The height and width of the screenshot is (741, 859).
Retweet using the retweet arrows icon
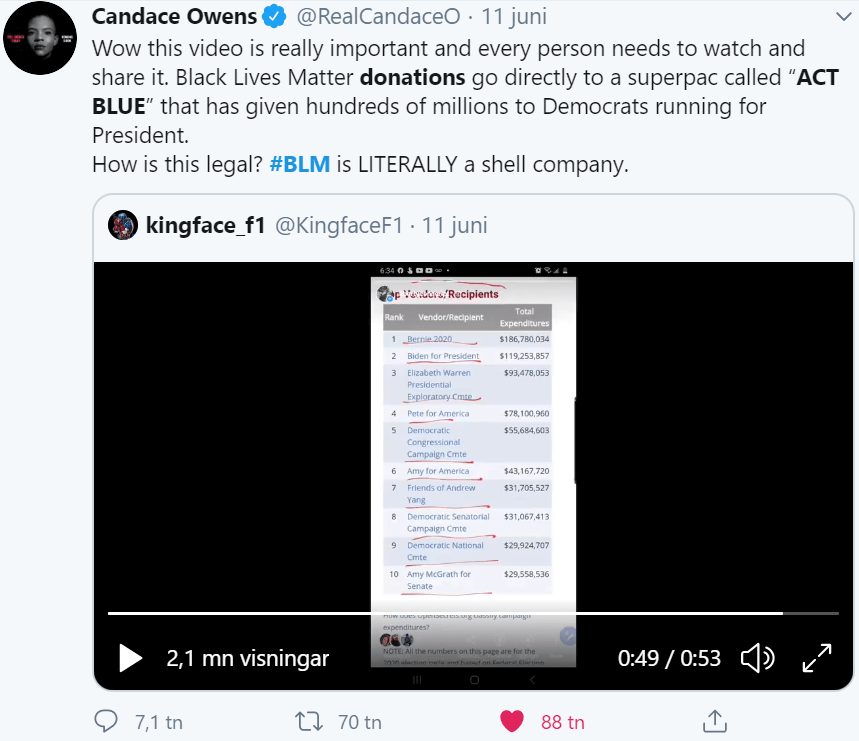point(309,721)
